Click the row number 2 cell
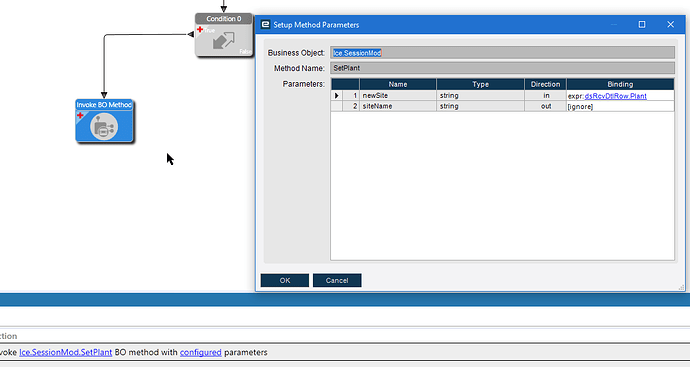This screenshot has height=367, width=690. click(351, 106)
